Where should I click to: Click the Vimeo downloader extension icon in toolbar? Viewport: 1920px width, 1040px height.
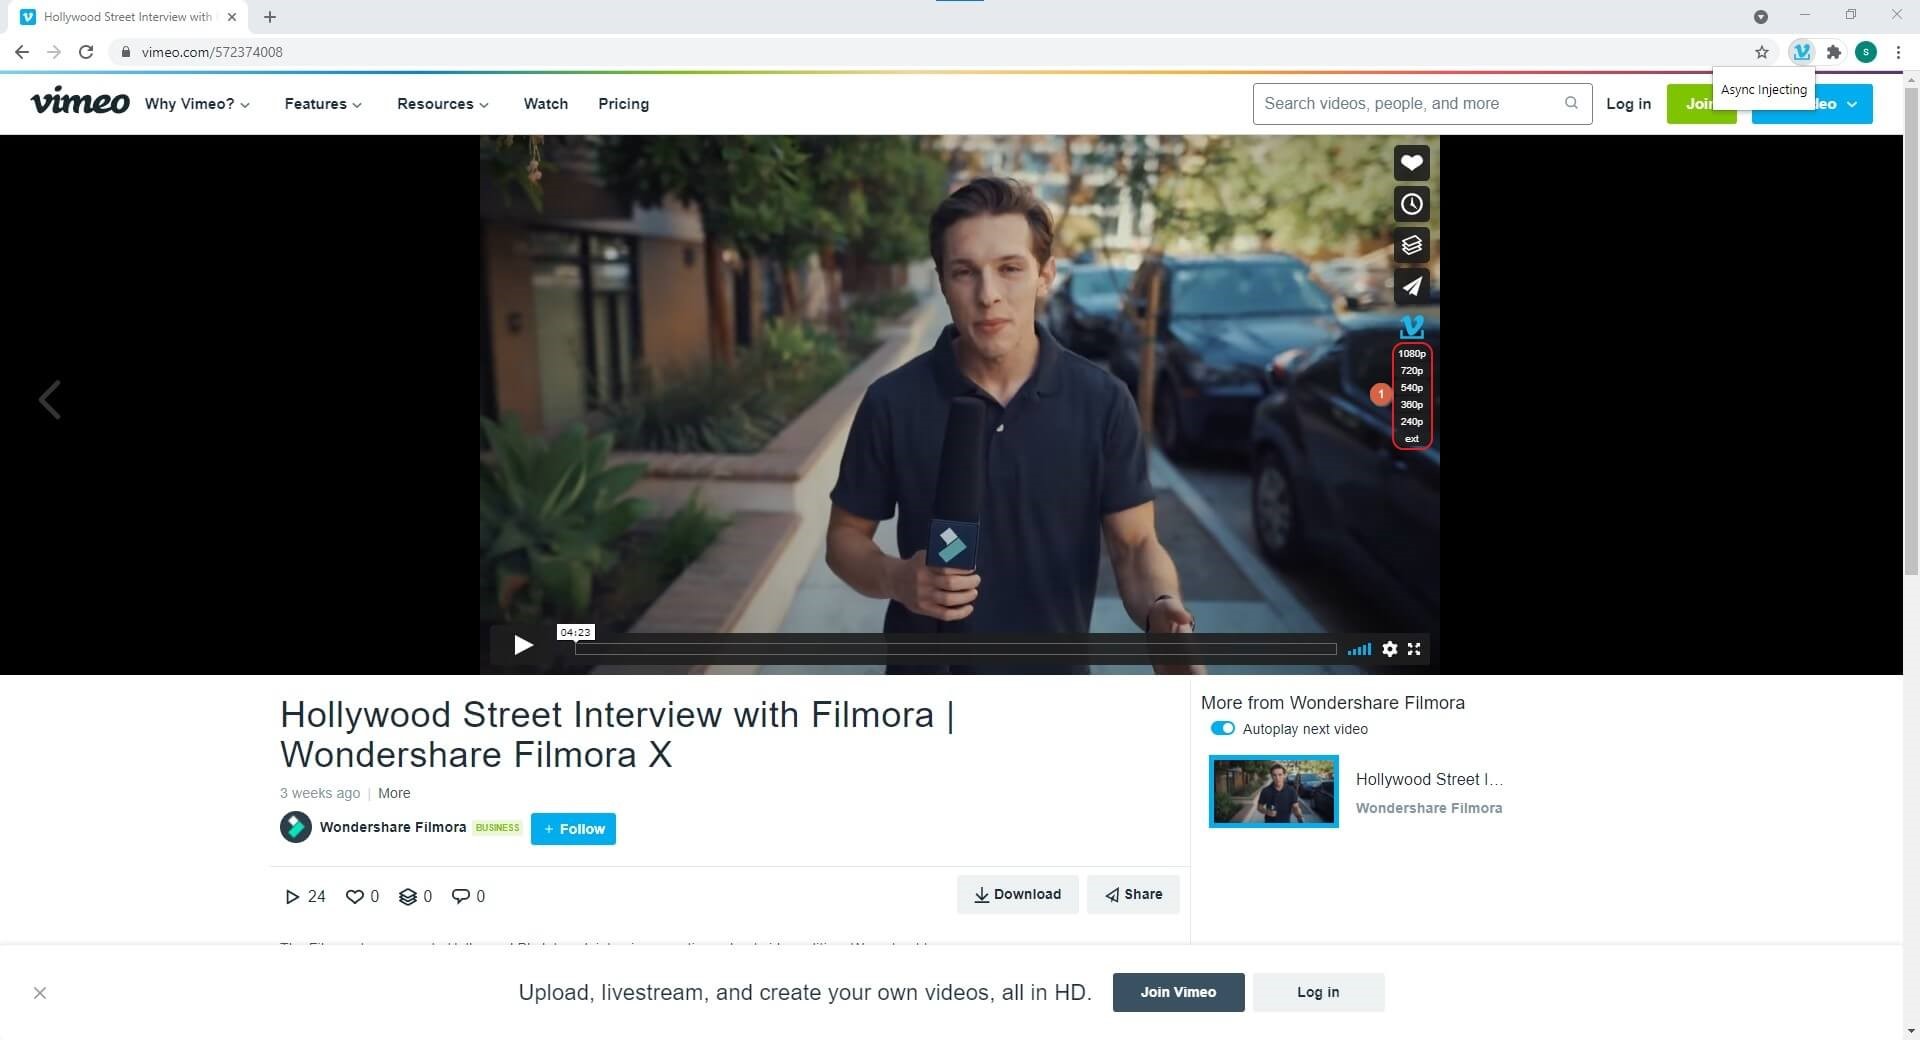(1801, 52)
